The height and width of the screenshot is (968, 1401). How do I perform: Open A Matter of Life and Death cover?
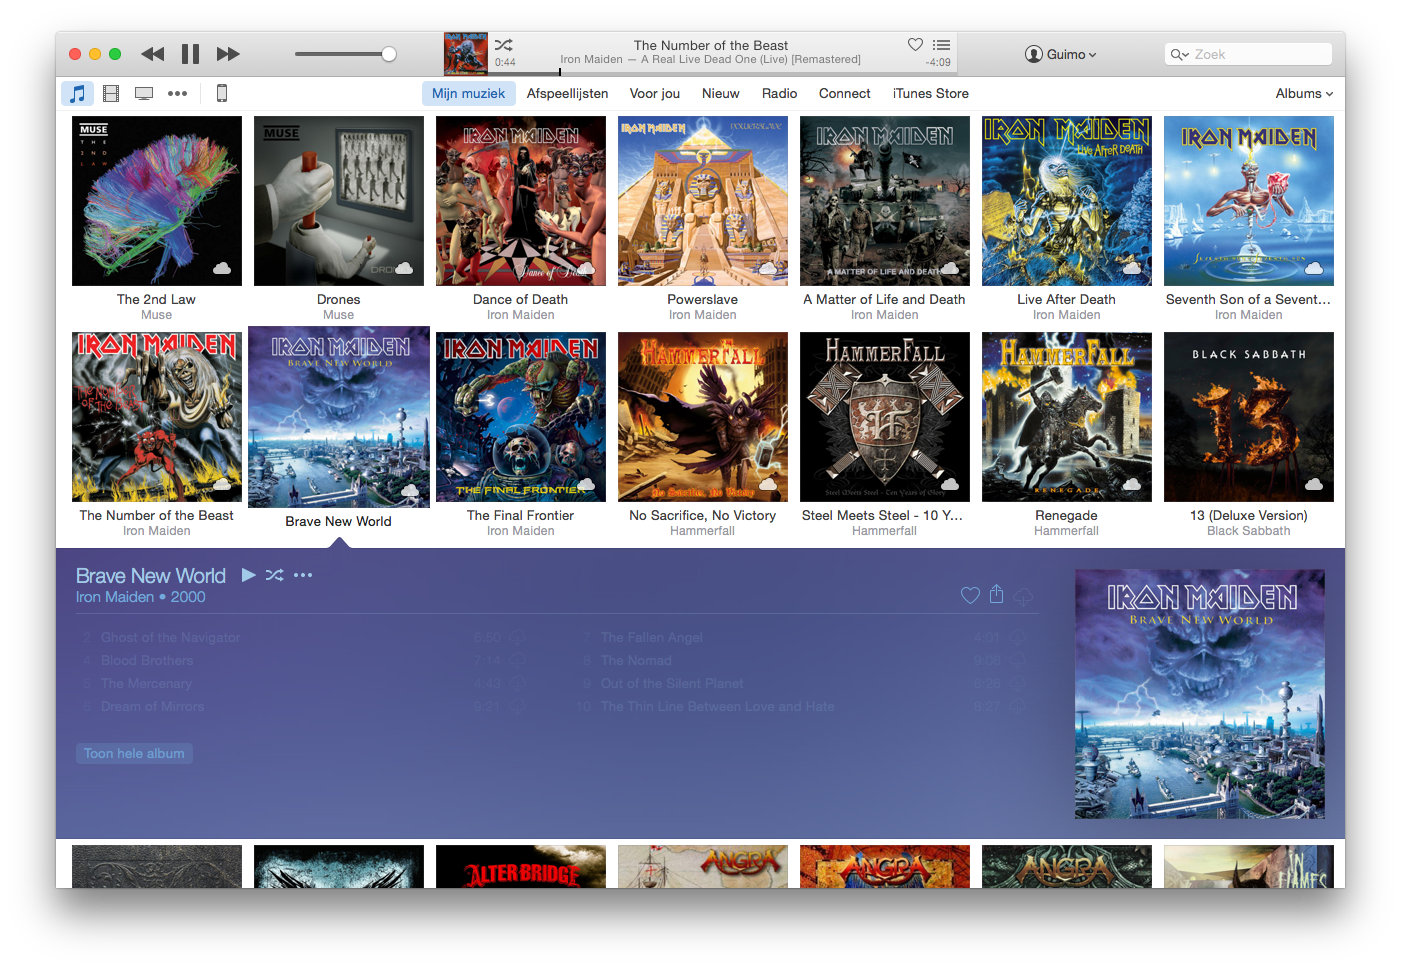(x=885, y=201)
